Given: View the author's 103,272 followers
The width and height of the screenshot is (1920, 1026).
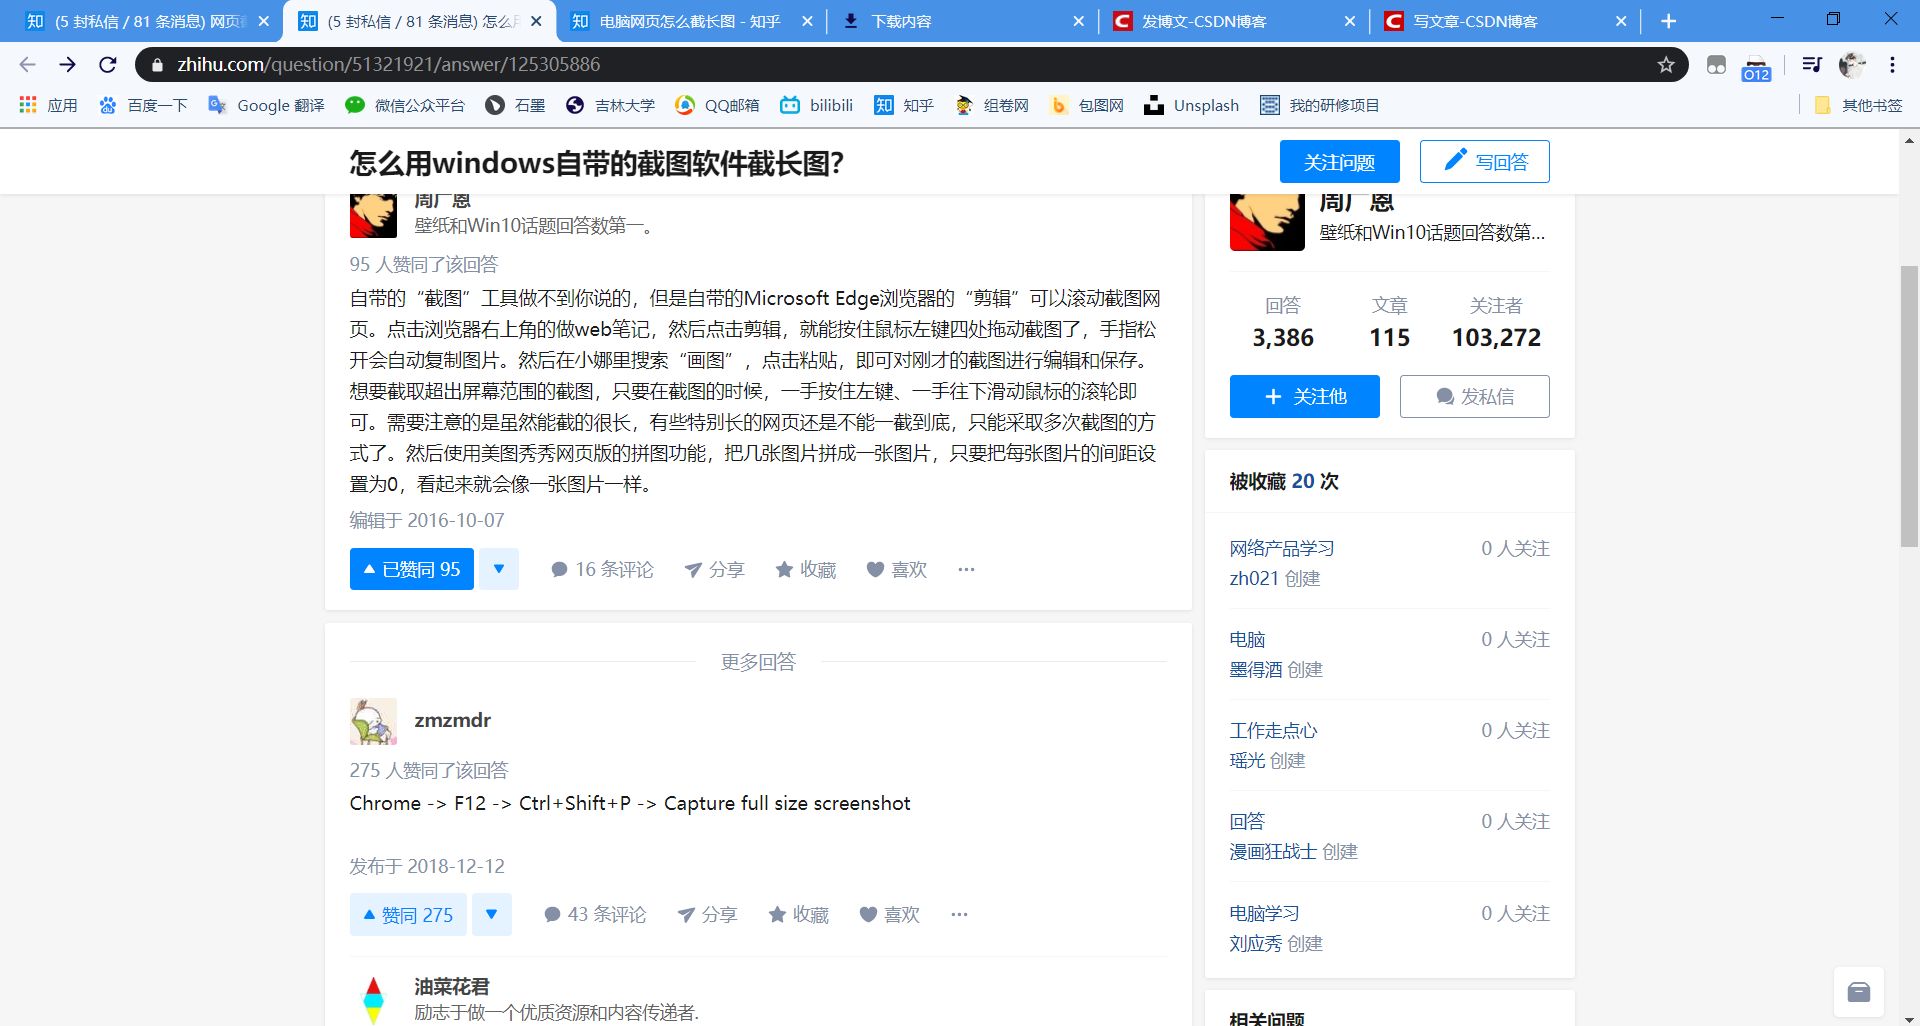Looking at the screenshot, I should tap(1496, 323).
